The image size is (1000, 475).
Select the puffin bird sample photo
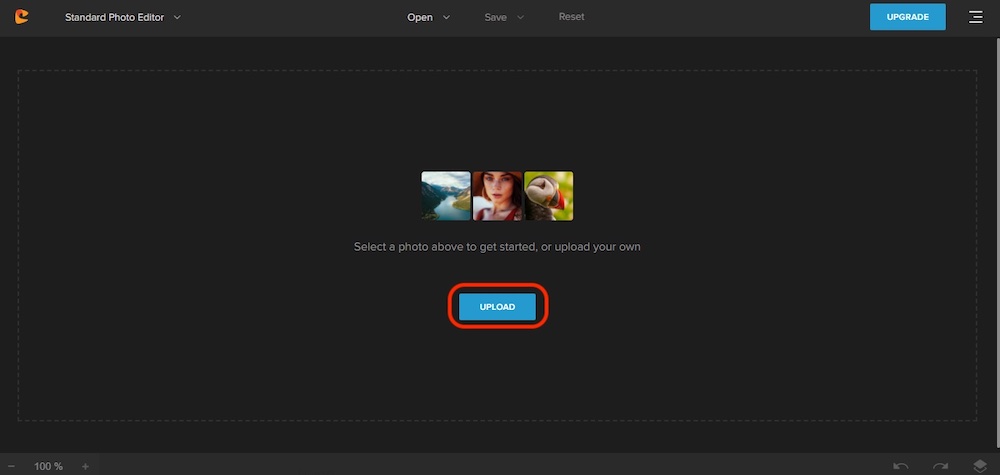(x=548, y=196)
